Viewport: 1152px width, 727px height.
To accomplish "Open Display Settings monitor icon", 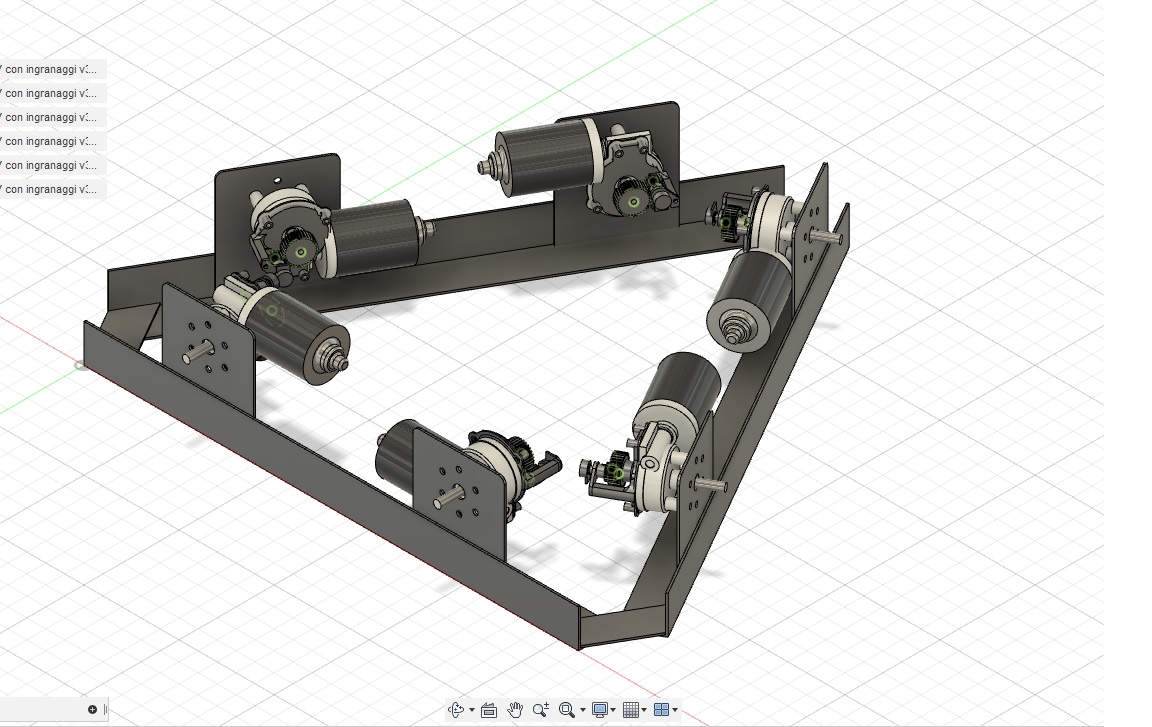I will [600, 709].
